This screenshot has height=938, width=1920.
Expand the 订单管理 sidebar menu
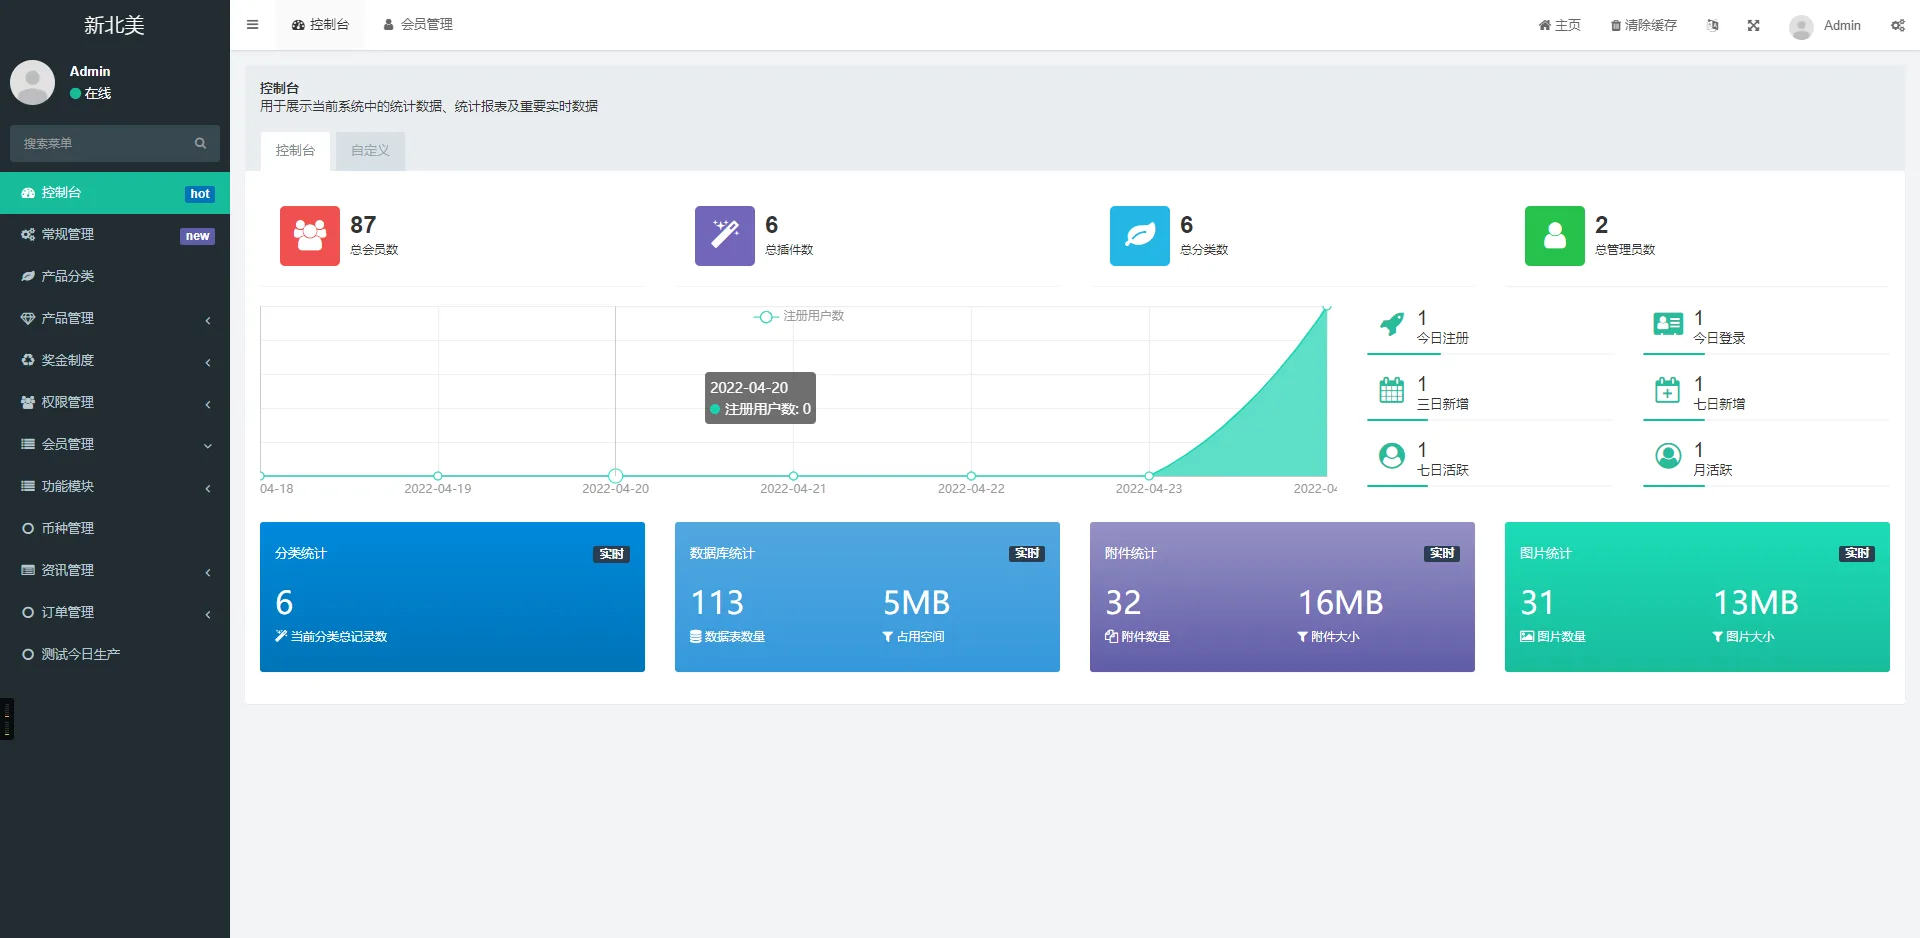[114, 613]
